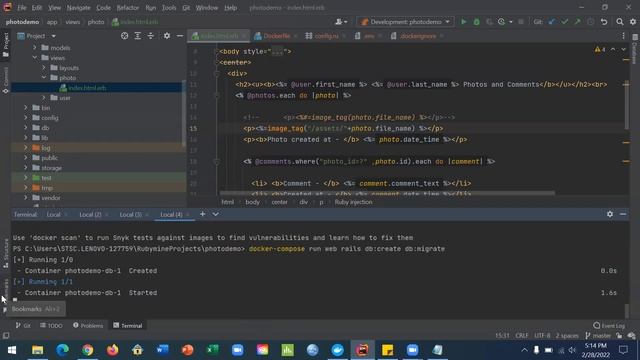The width and height of the screenshot is (640, 360).
Task: Open the Refactor menu
Action: tap(128, 8)
